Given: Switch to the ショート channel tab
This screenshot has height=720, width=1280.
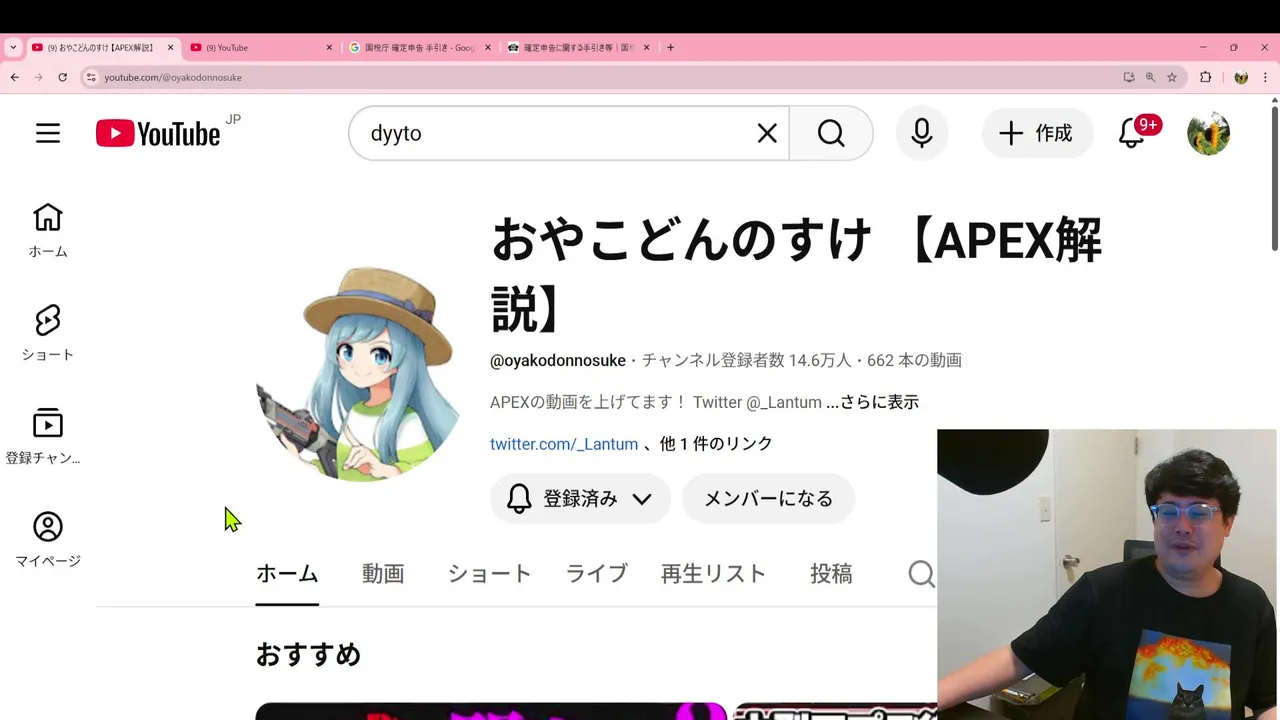Looking at the screenshot, I should click(x=489, y=574).
